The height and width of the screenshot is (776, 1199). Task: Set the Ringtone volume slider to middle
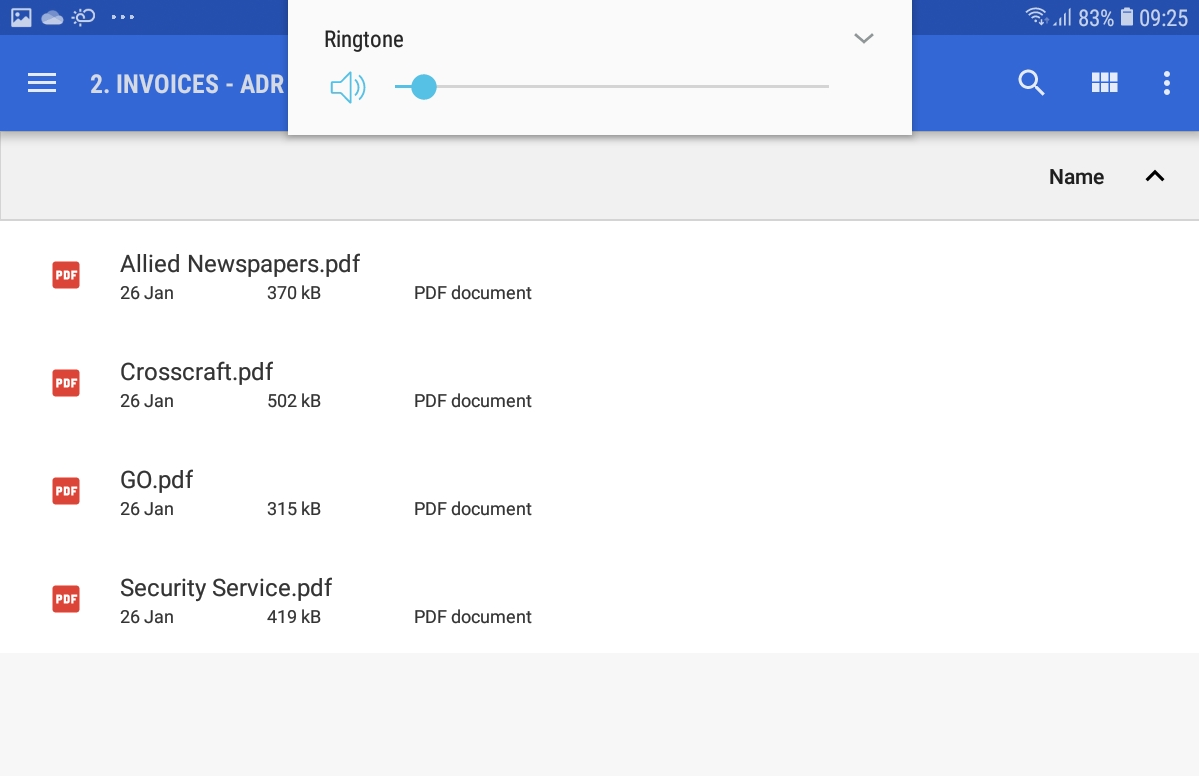point(612,87)
